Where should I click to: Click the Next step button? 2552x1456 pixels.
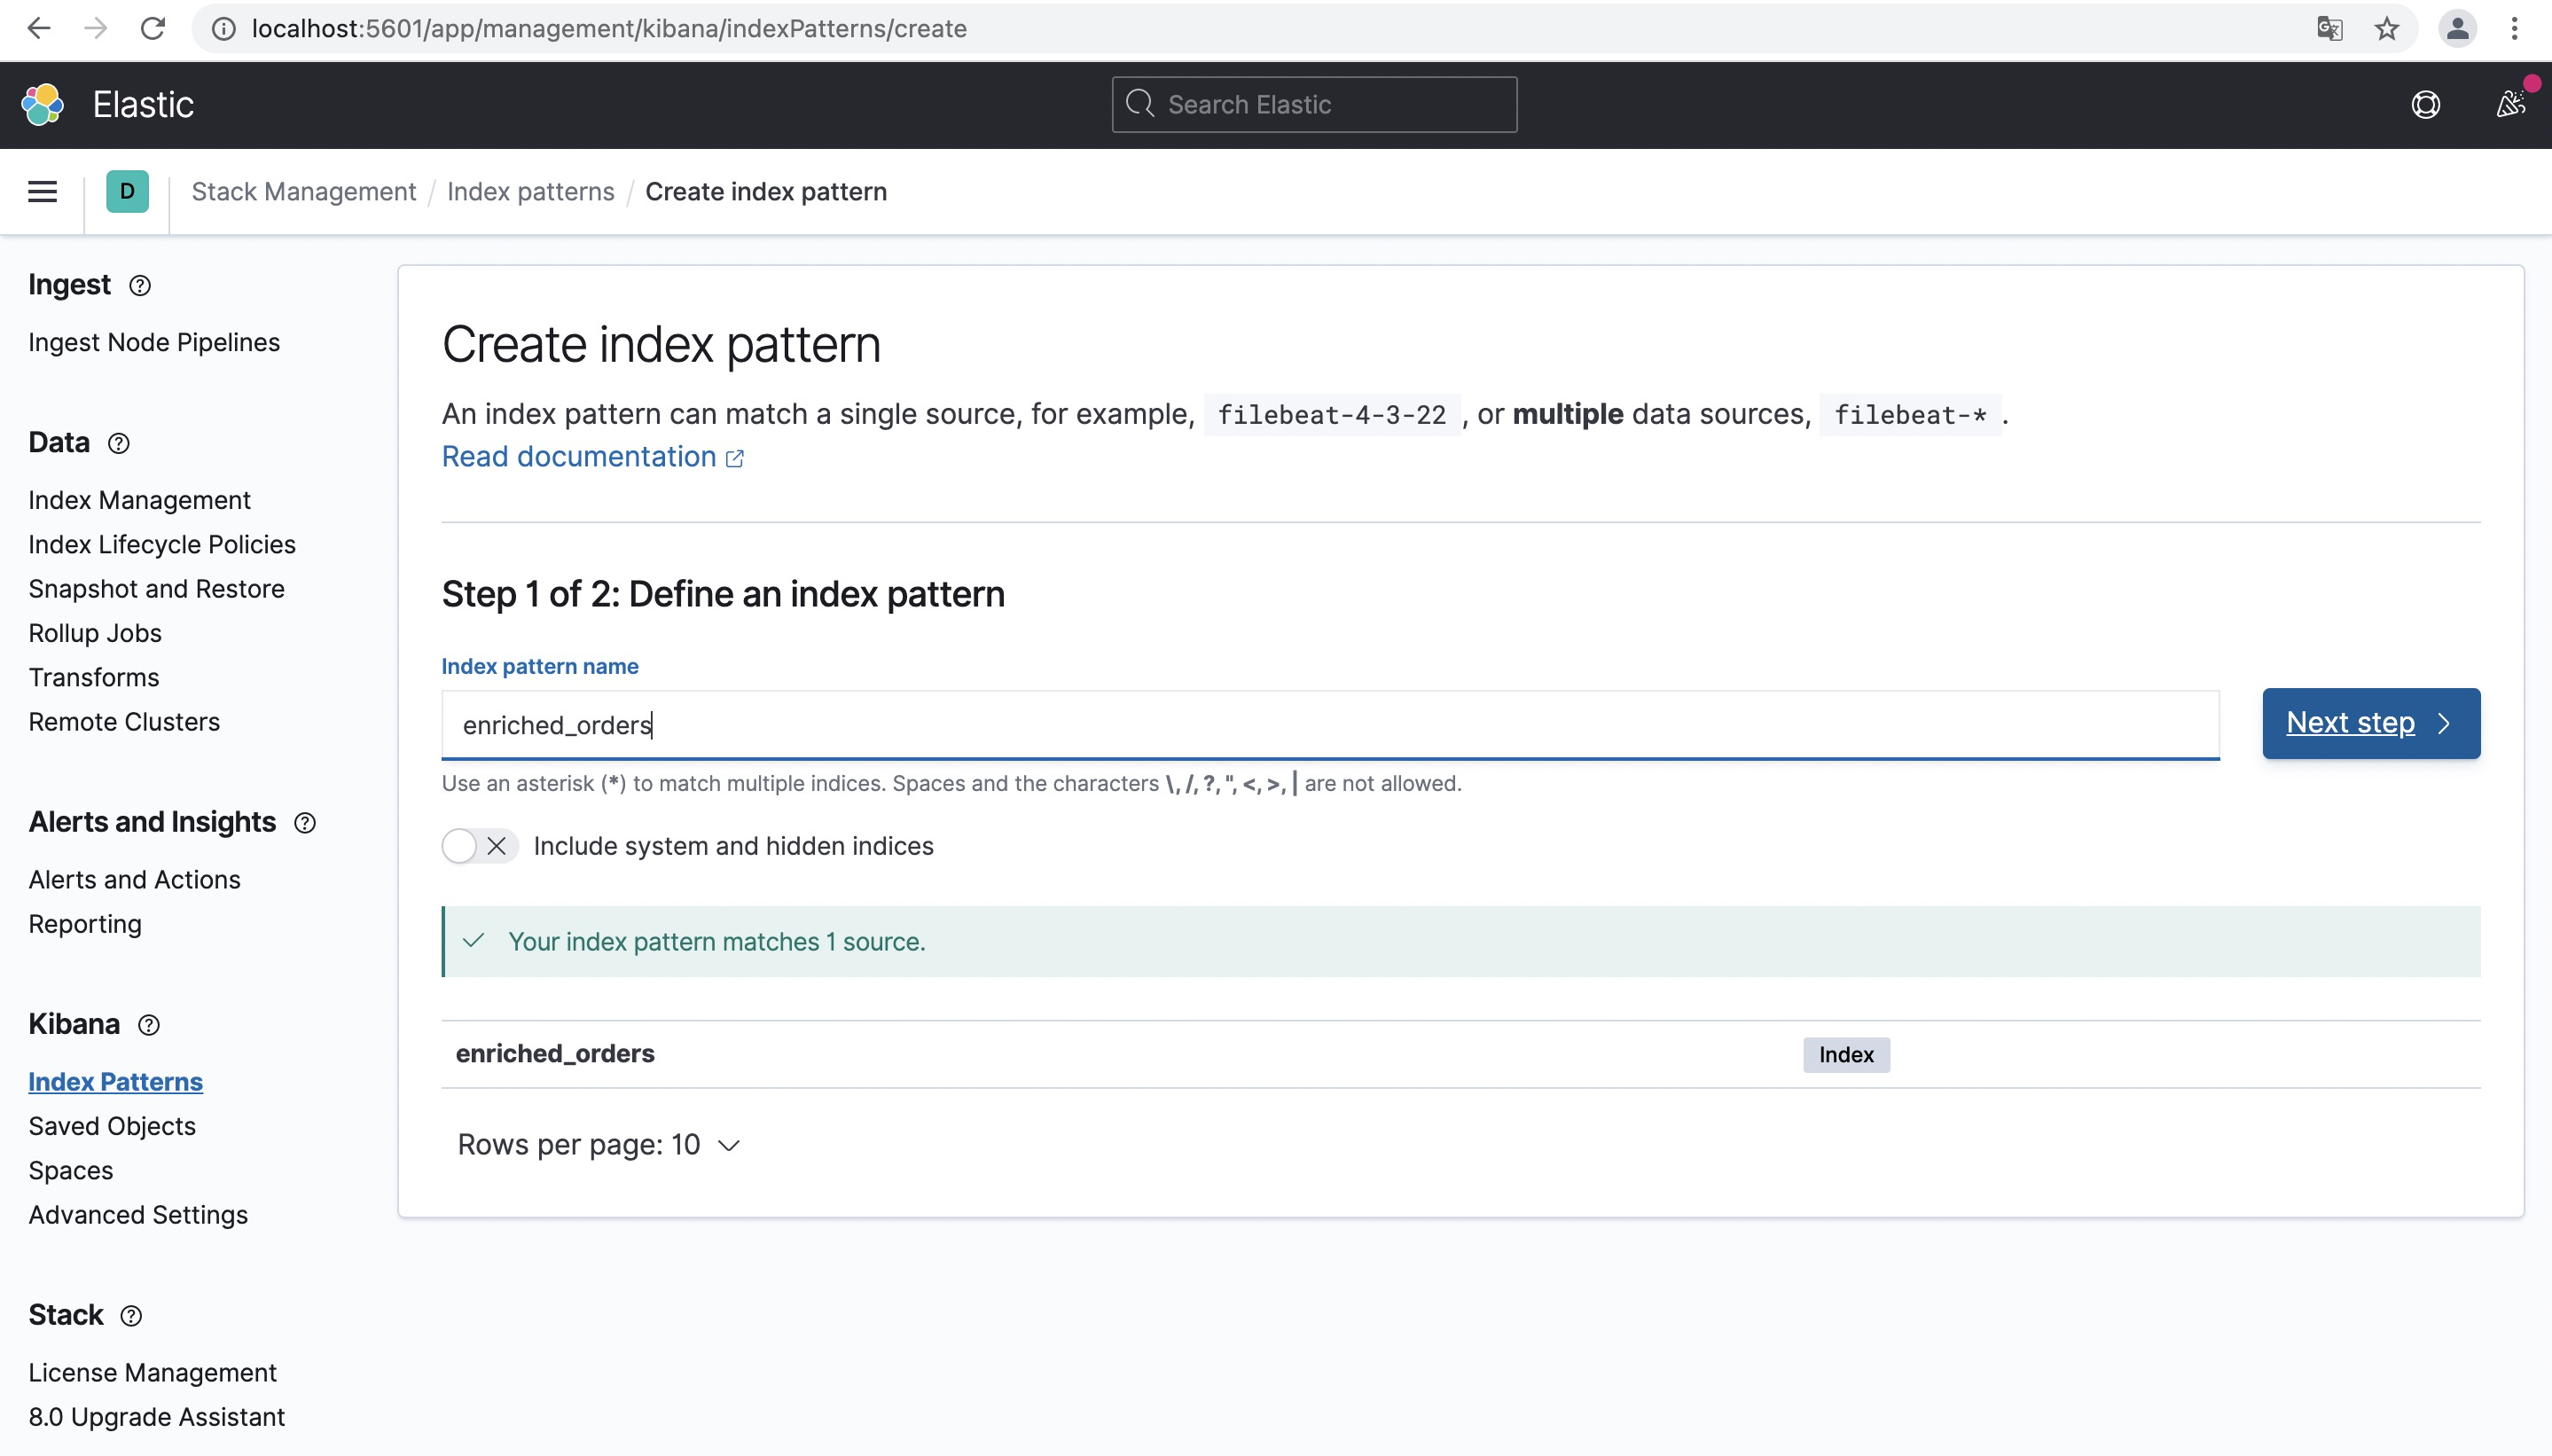(x=2370, y=723)
